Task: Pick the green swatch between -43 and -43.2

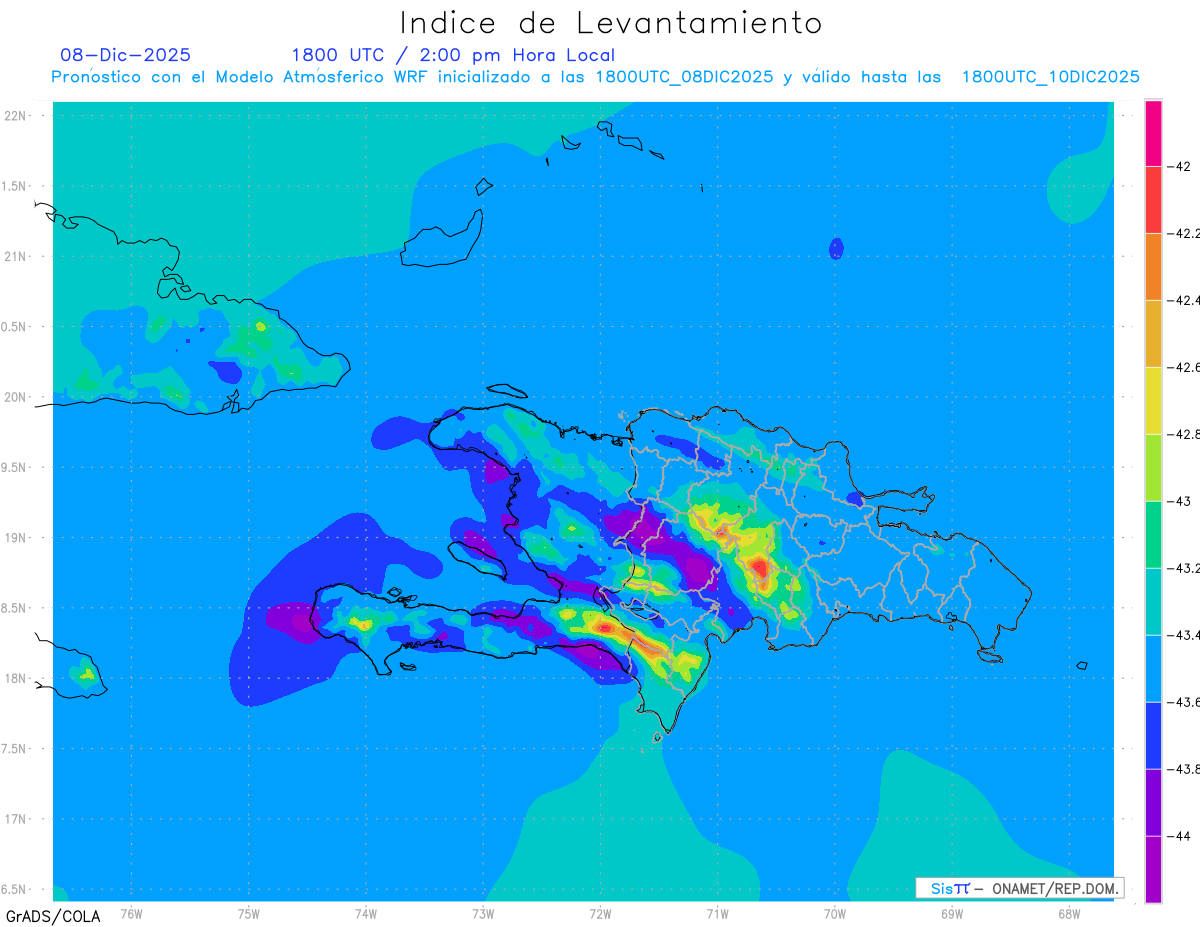Action: point(1153,535)
